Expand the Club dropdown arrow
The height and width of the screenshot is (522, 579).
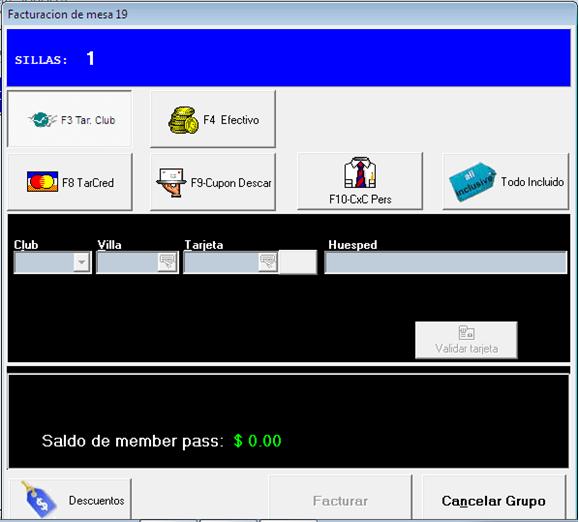[x=82, y=262]
